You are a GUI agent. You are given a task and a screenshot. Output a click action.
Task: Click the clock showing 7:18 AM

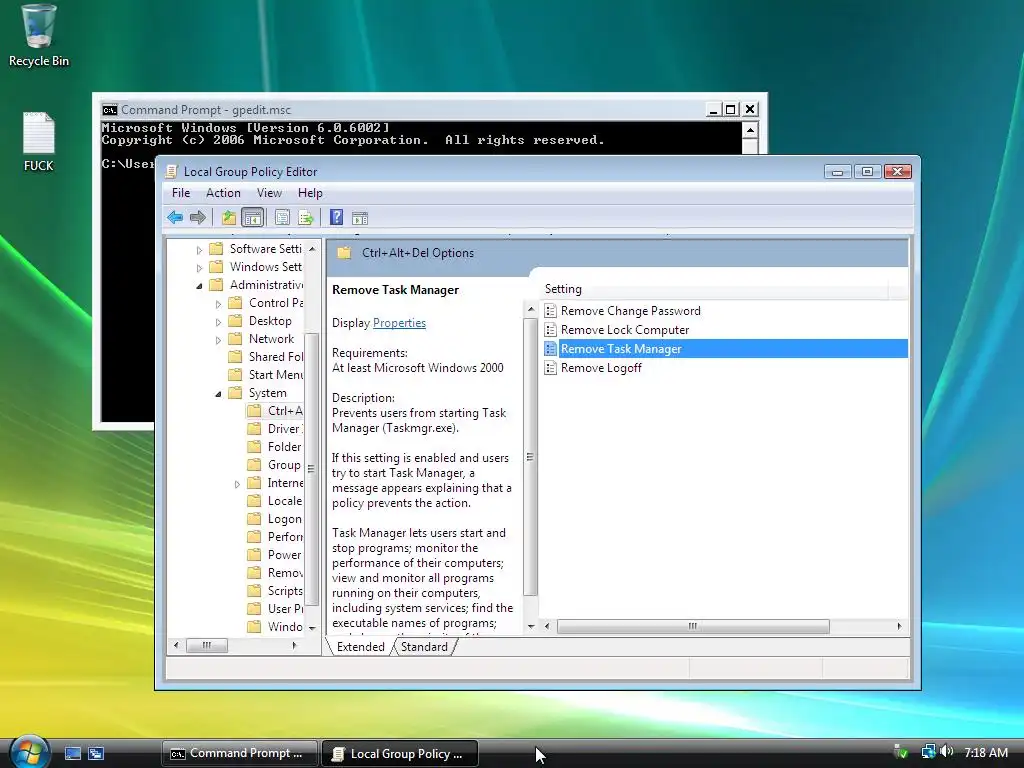pyautogui.click(x=985, y=752)
